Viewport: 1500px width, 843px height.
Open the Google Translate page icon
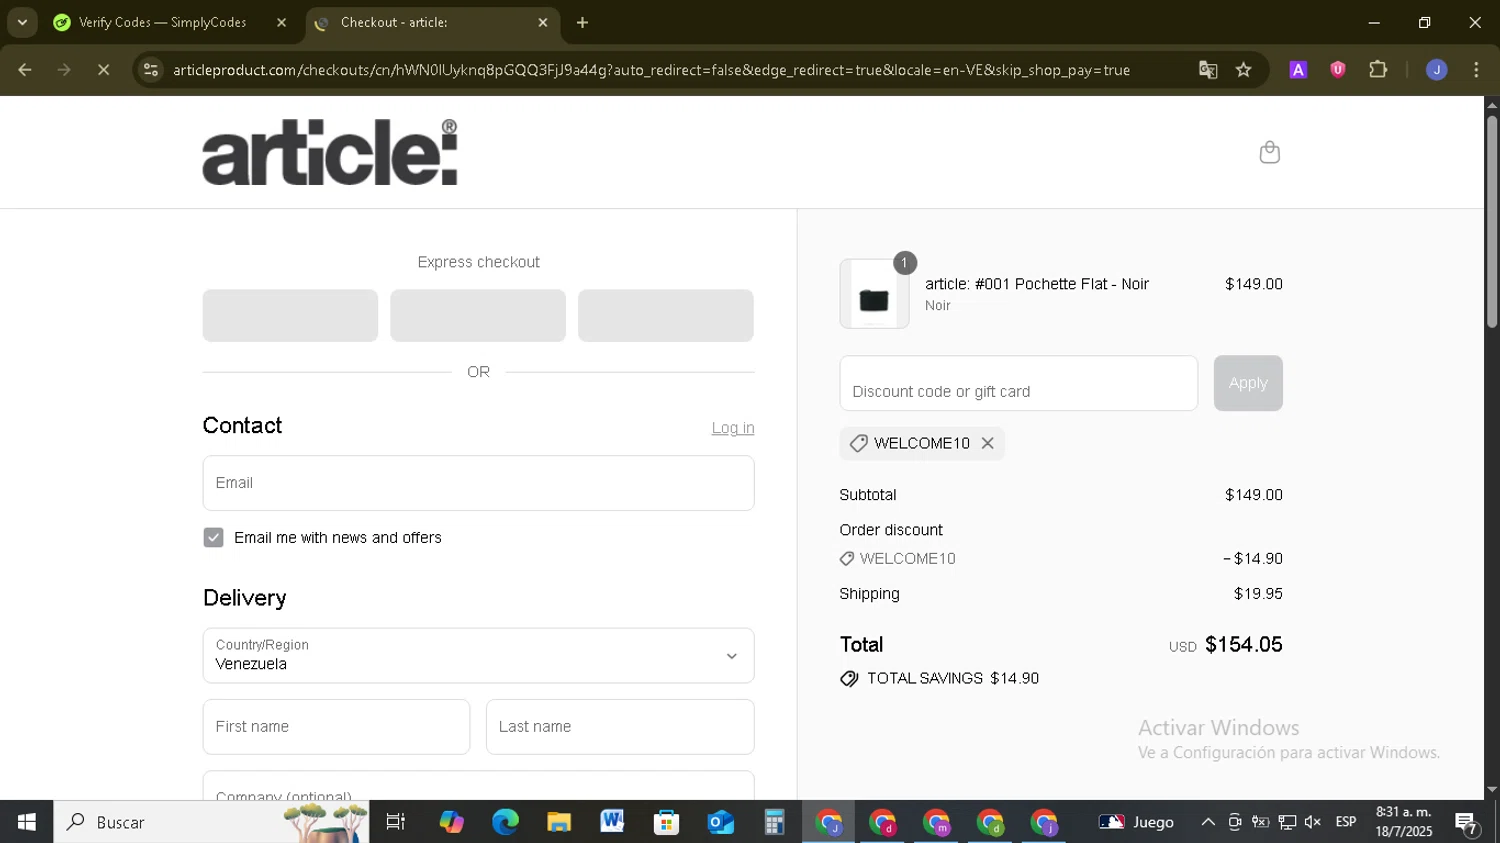pyautogui.click(x=1208, y=70)
